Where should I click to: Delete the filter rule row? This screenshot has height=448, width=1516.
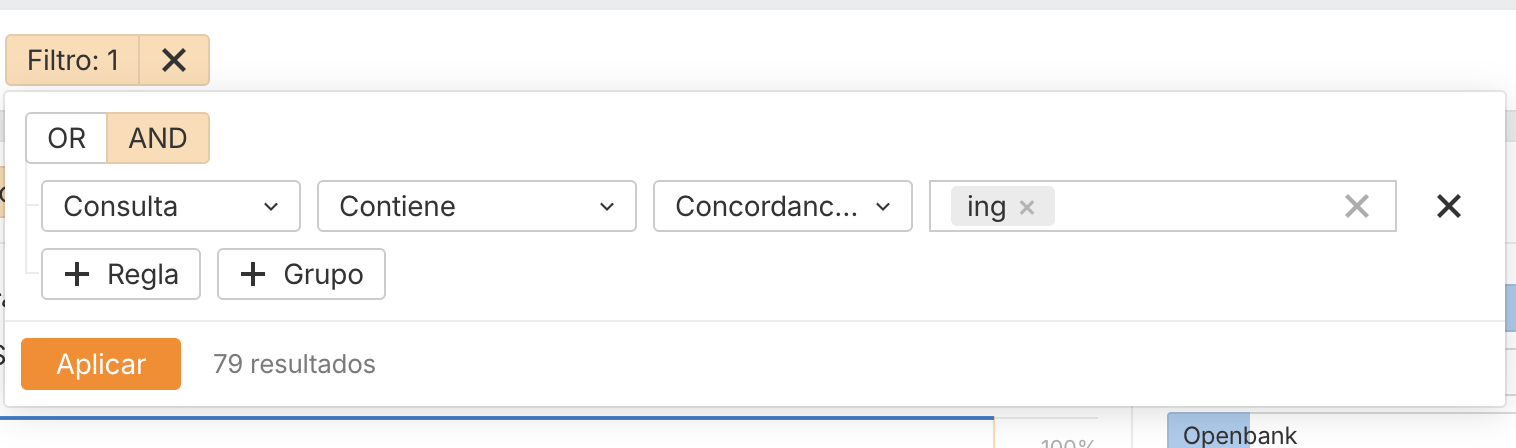coord(1448,206)
